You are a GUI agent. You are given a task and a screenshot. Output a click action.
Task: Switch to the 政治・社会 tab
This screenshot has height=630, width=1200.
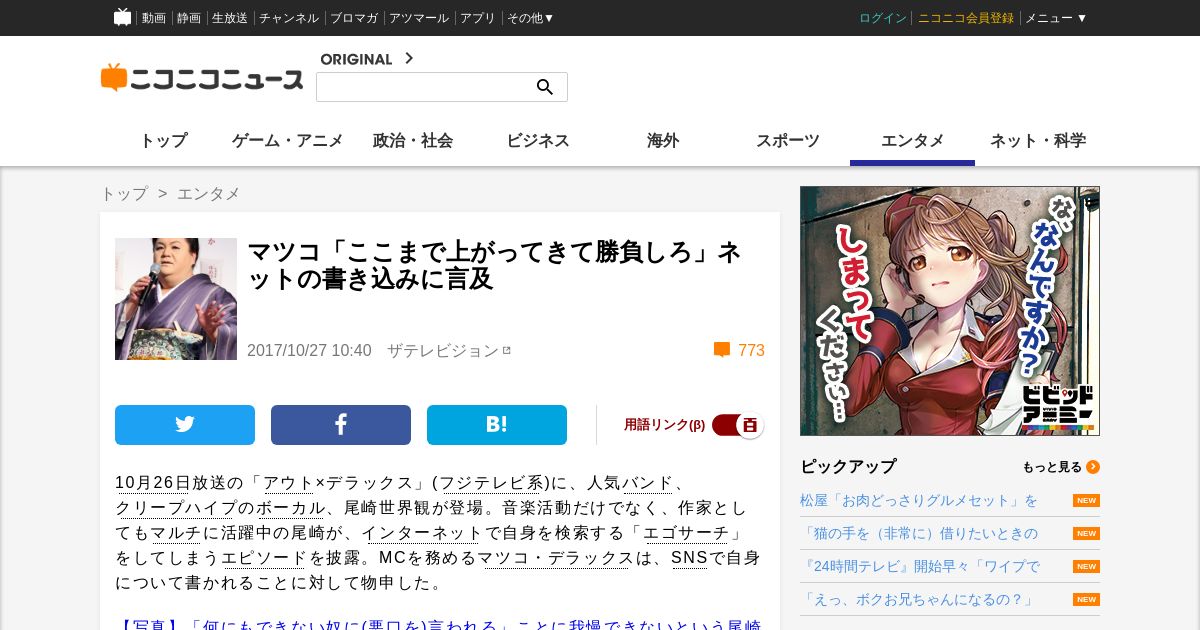(x=413, y=141)
